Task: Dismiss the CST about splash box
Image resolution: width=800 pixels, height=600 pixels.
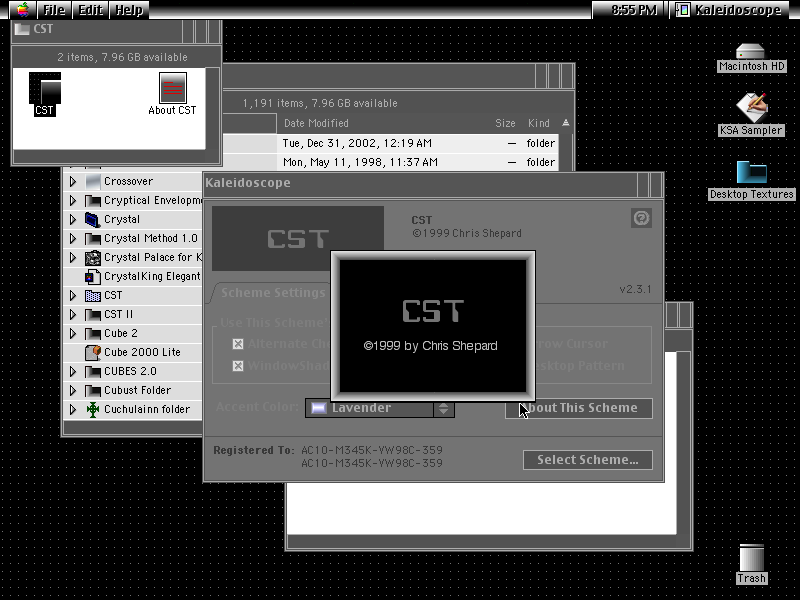Action: 433,326
